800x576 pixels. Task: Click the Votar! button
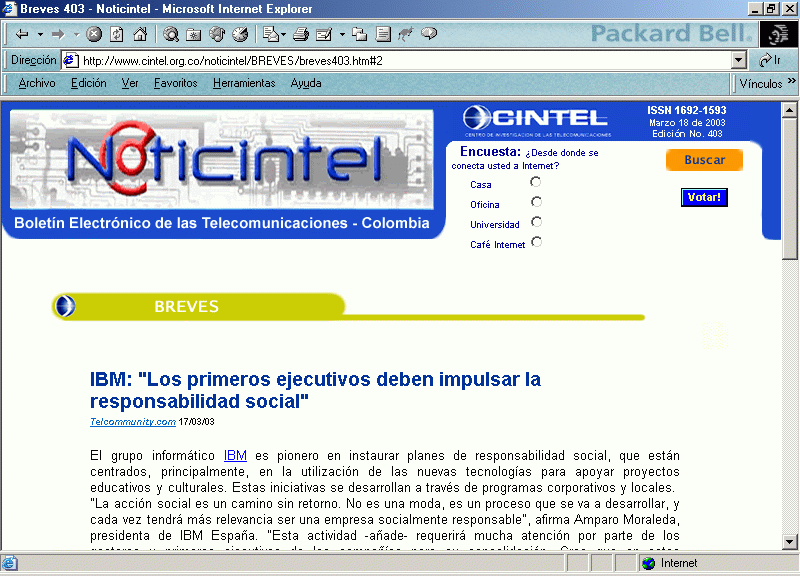tap(704, 197)
